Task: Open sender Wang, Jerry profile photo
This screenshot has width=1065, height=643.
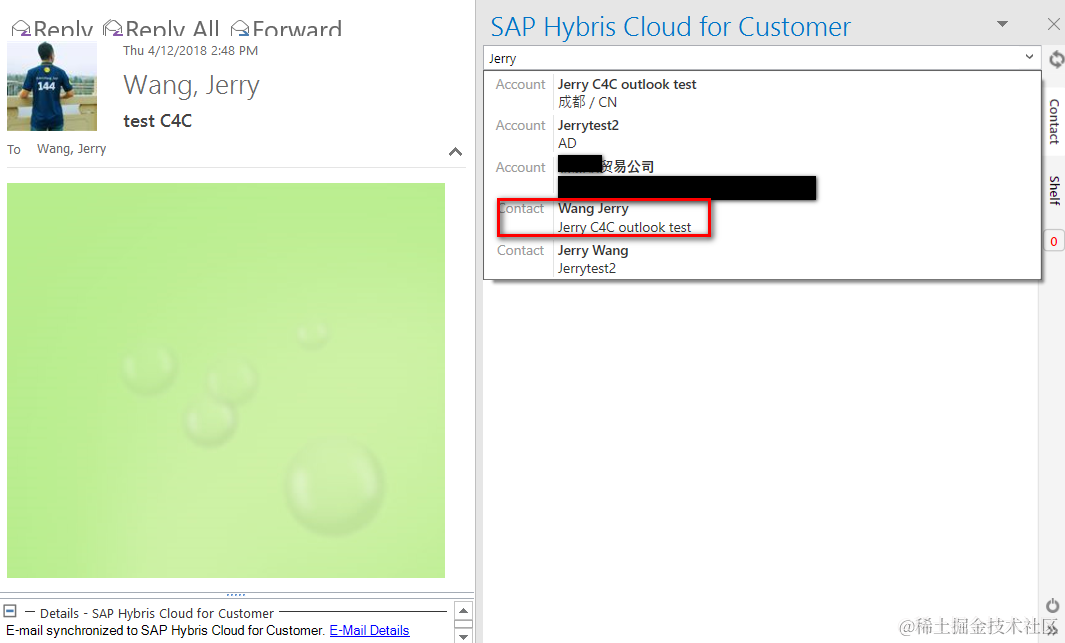Action: point(52,86)
